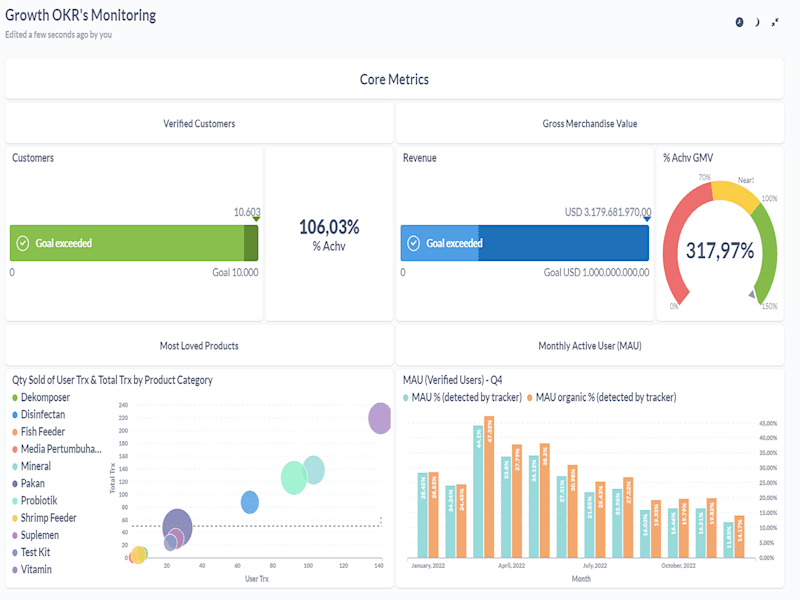Click the orange bar labeled 19.79%
This screenshot has height=600, width=800.
point(684,528)
